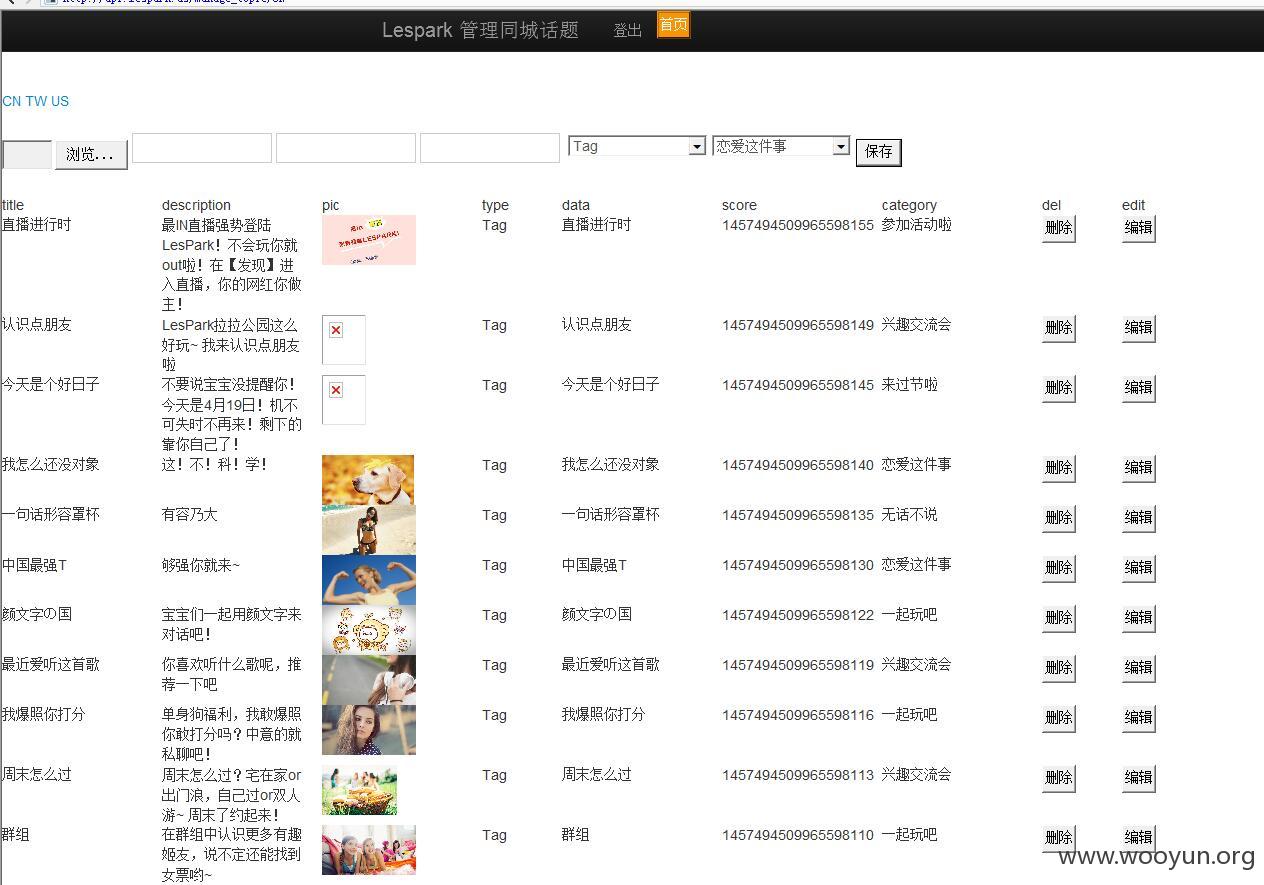Click the broken image in 认识点朋友 row
The width and height of the screenshot is (1264, 885).
coord(344,340)
